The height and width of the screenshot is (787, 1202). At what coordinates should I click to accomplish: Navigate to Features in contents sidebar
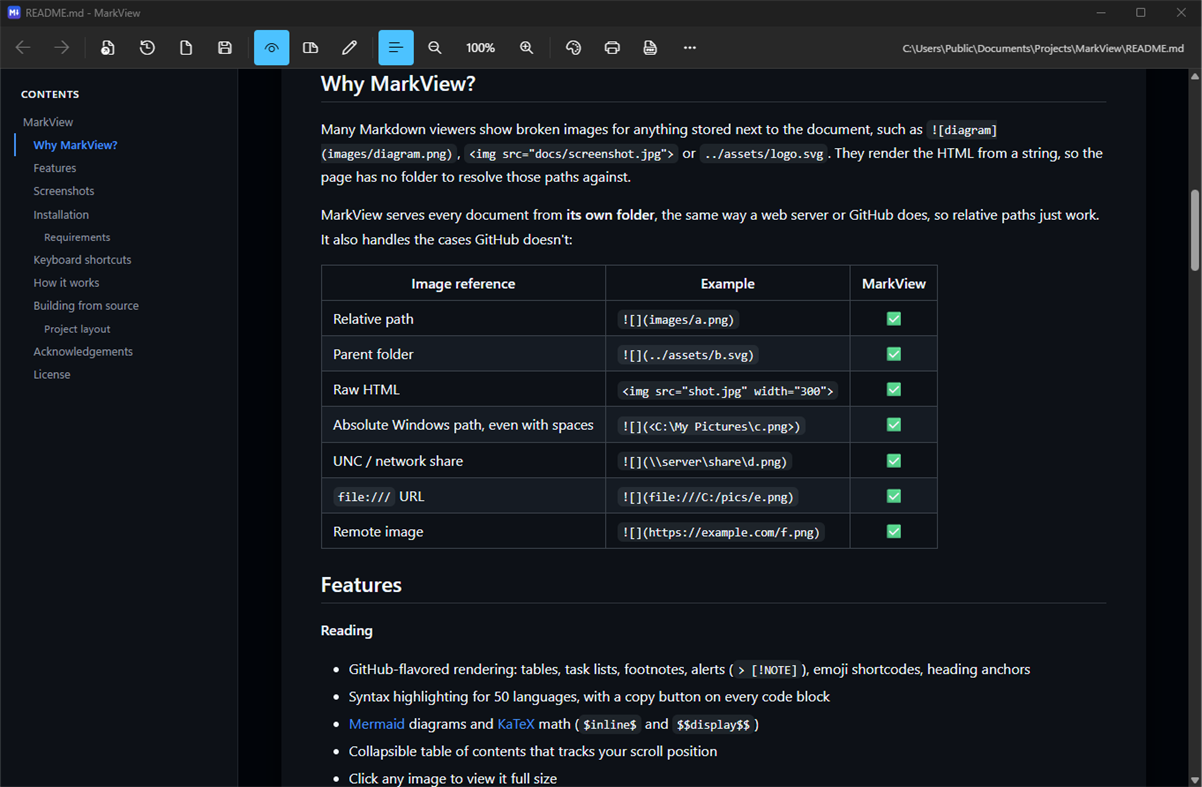[55, 168]
